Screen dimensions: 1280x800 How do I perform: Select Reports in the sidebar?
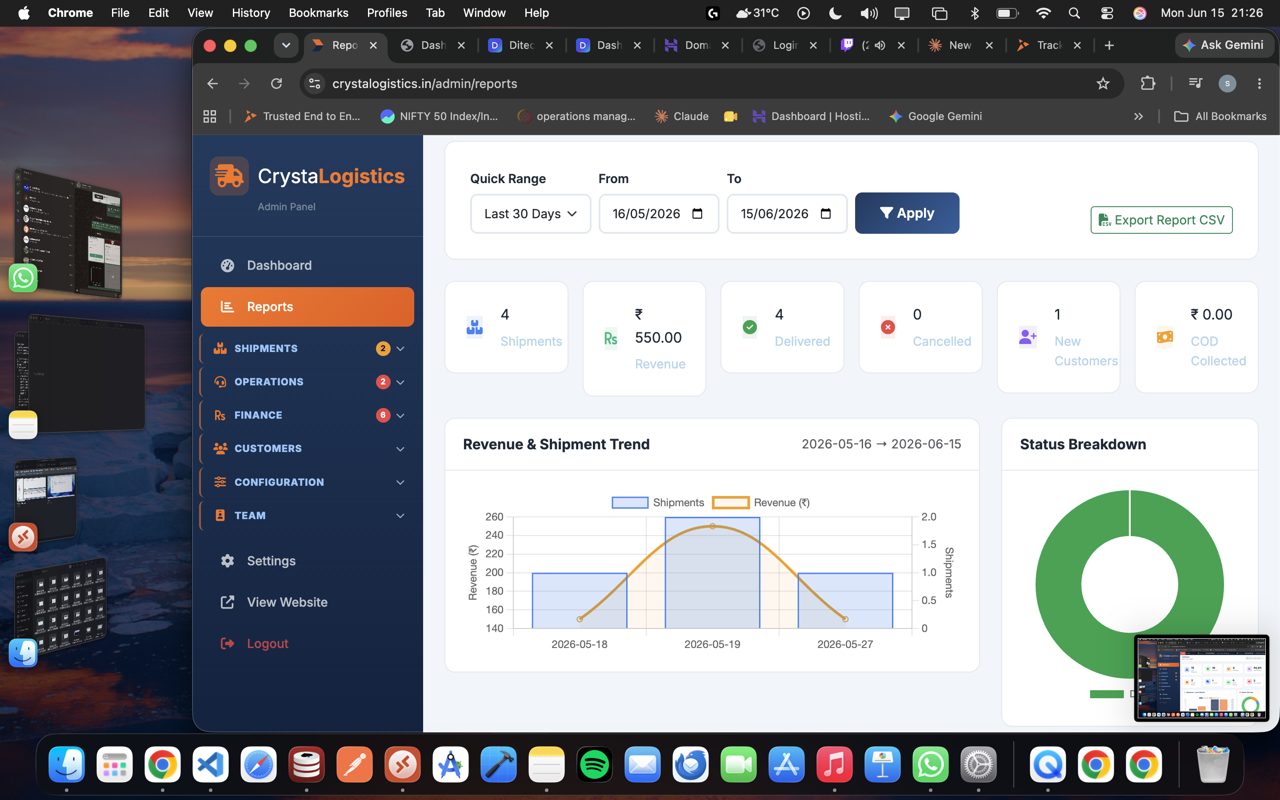point(307,307)
